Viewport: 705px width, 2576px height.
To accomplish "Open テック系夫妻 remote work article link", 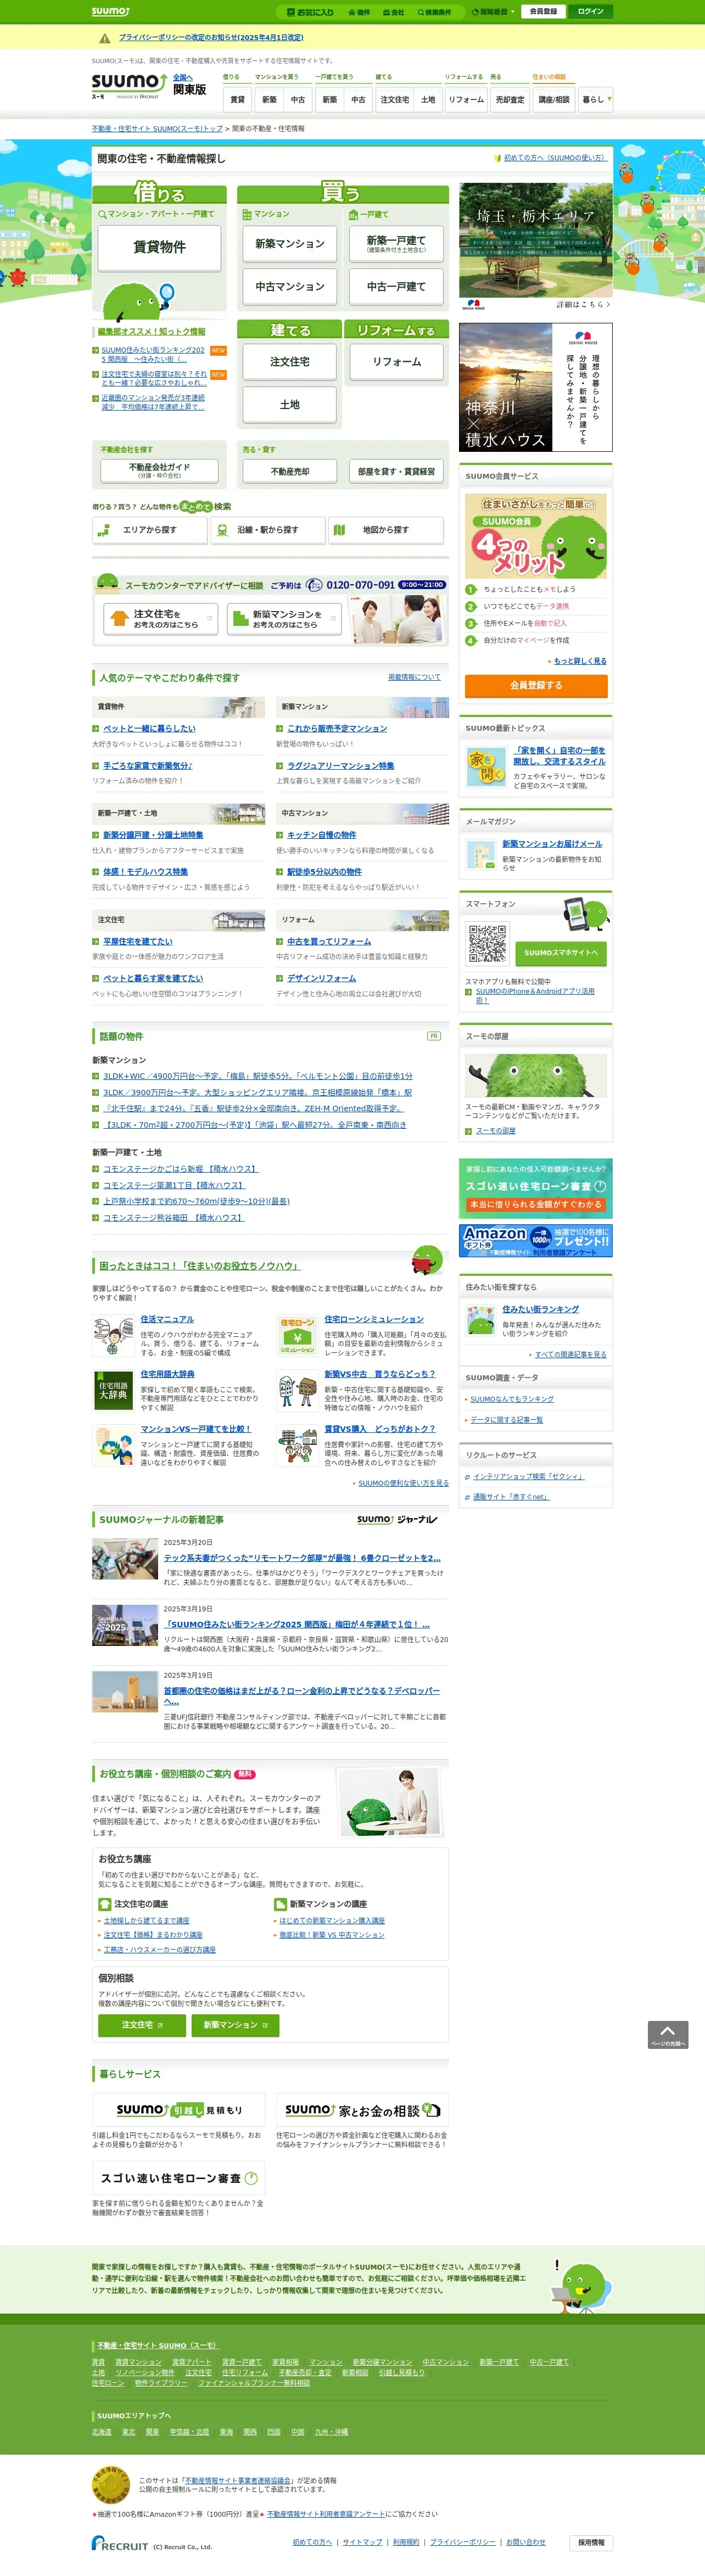I will point(302,1558).
